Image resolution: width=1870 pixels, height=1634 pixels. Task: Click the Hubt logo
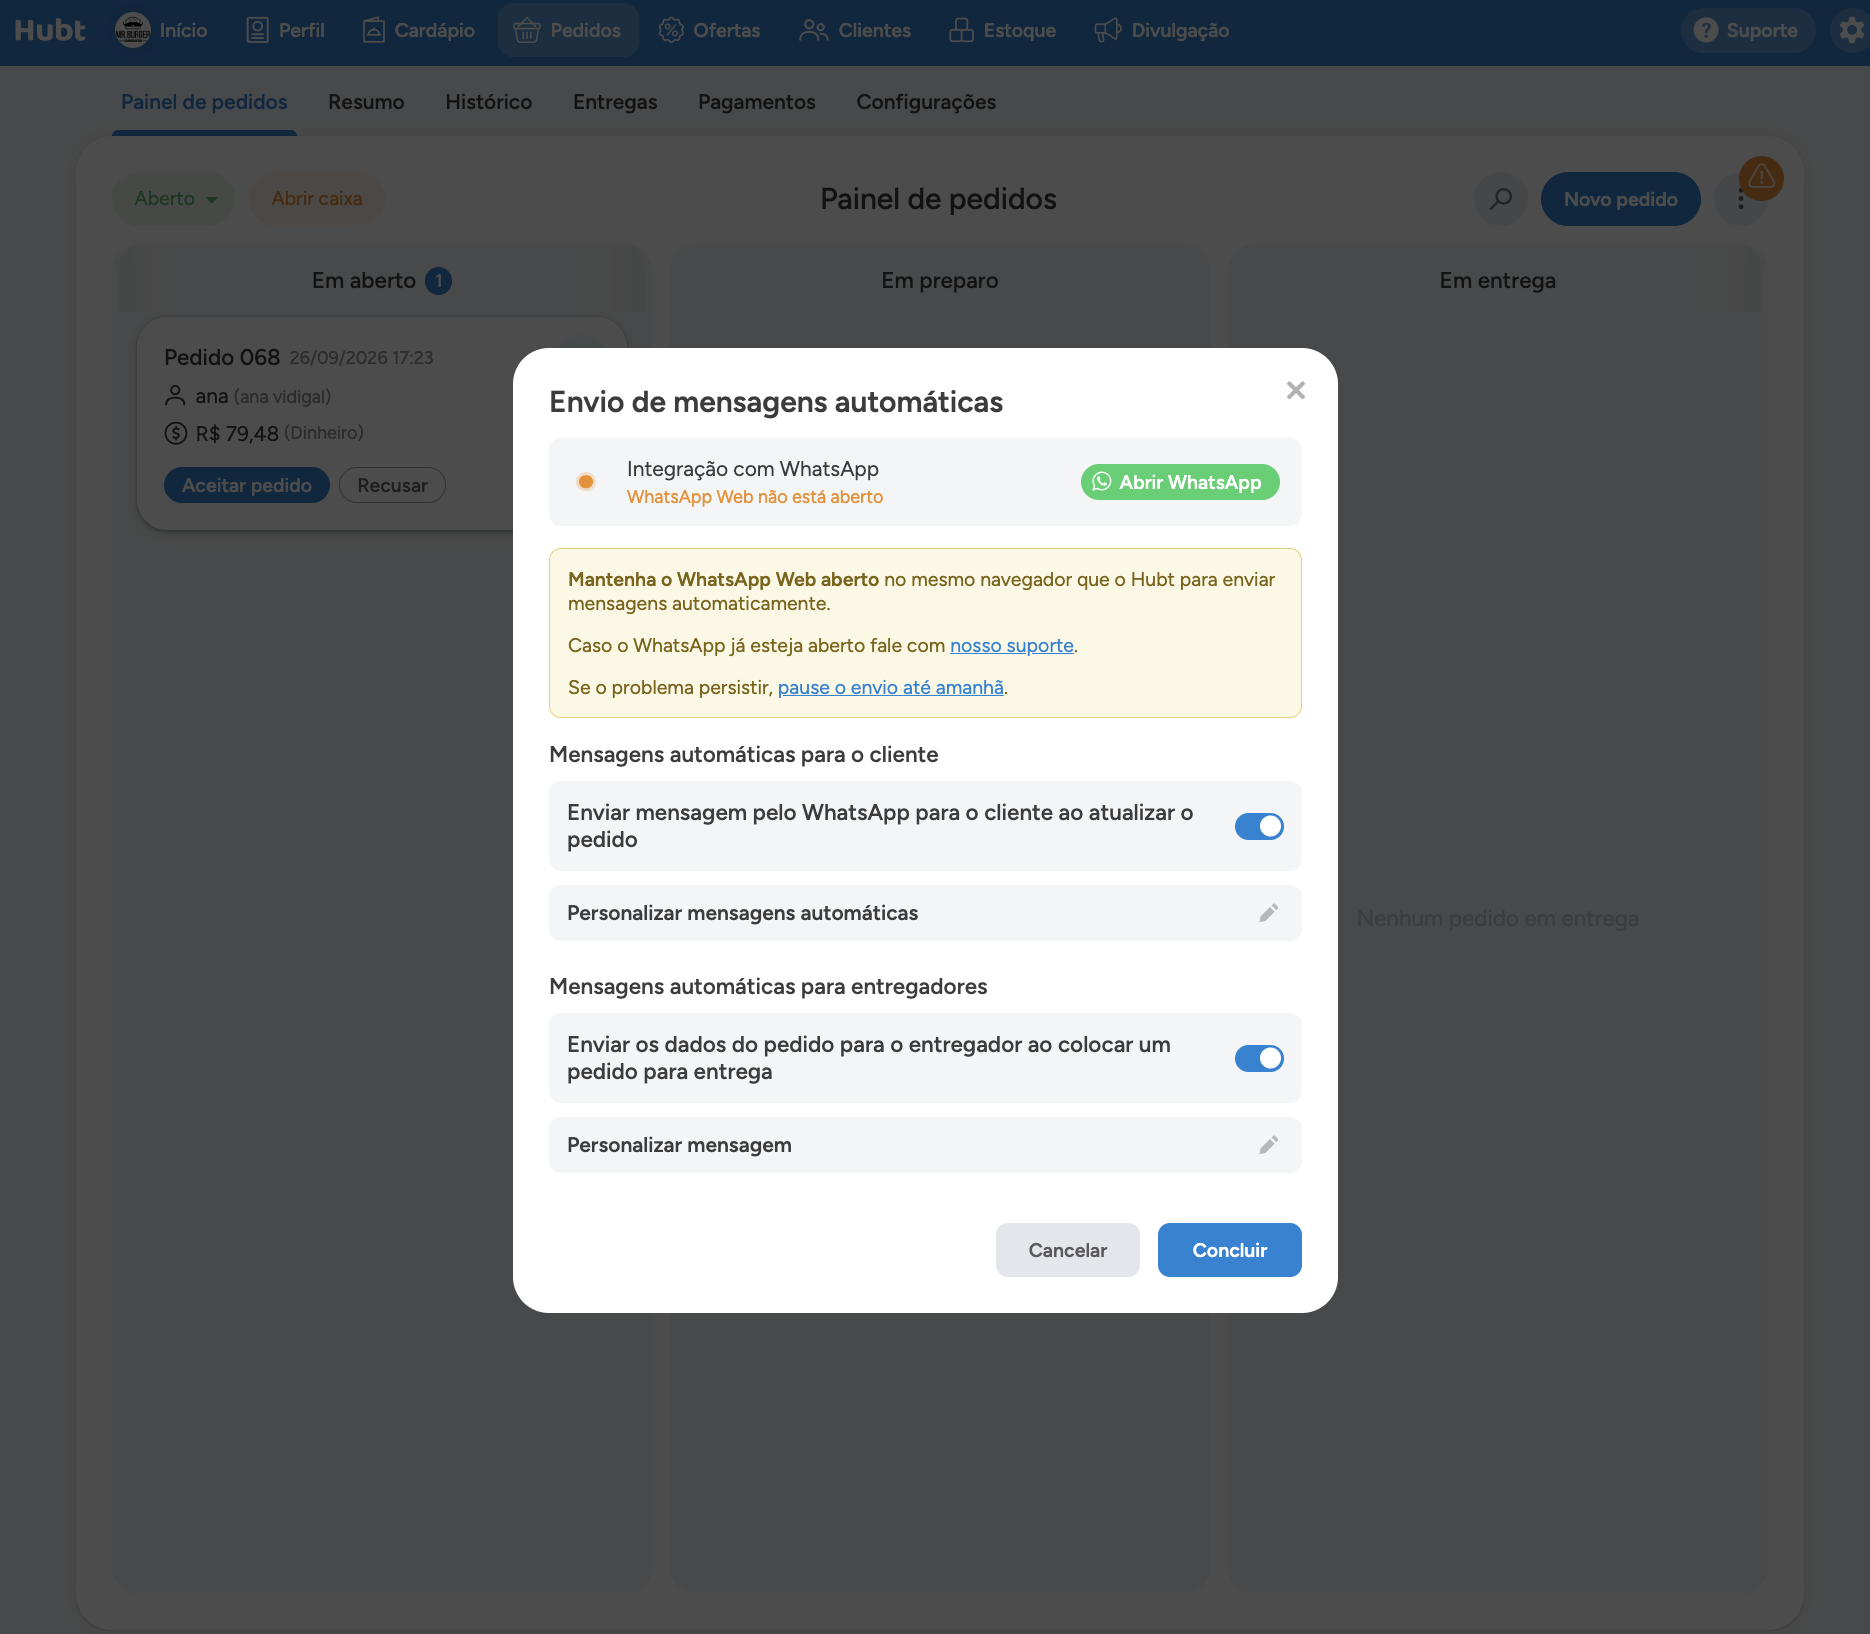click(x=50, y=30)
